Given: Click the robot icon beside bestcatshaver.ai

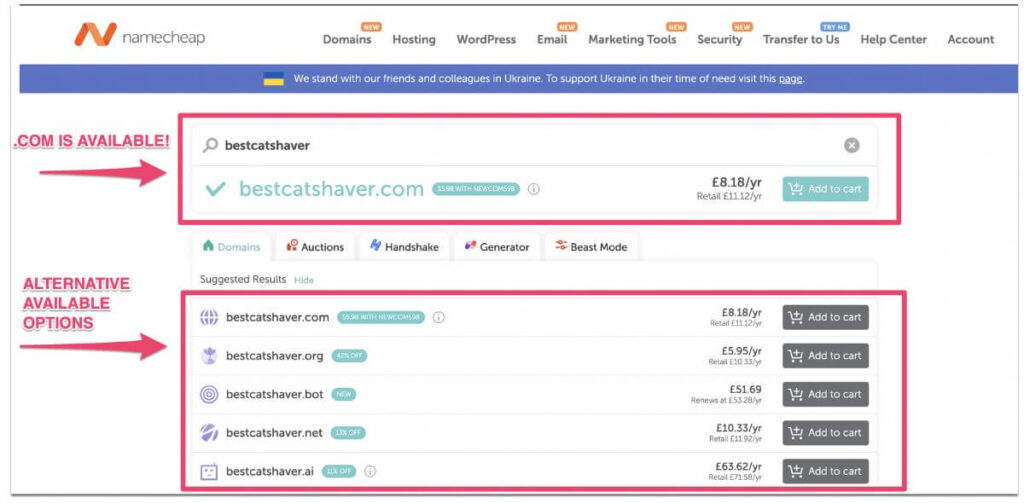Looking at the screenshot, I should point(209,471).
